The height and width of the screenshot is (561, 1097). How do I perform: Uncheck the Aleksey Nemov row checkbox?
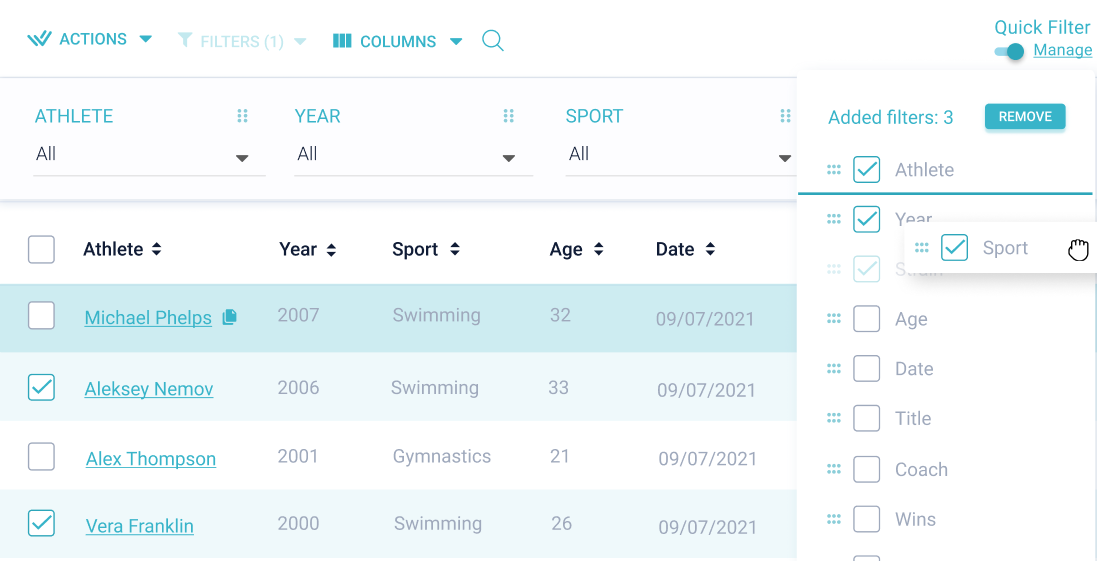point(41,388)
